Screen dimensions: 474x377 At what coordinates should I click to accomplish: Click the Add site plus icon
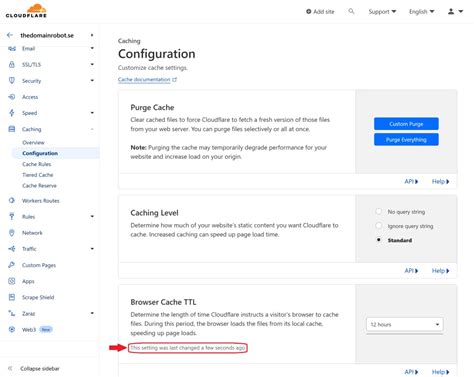309,11
